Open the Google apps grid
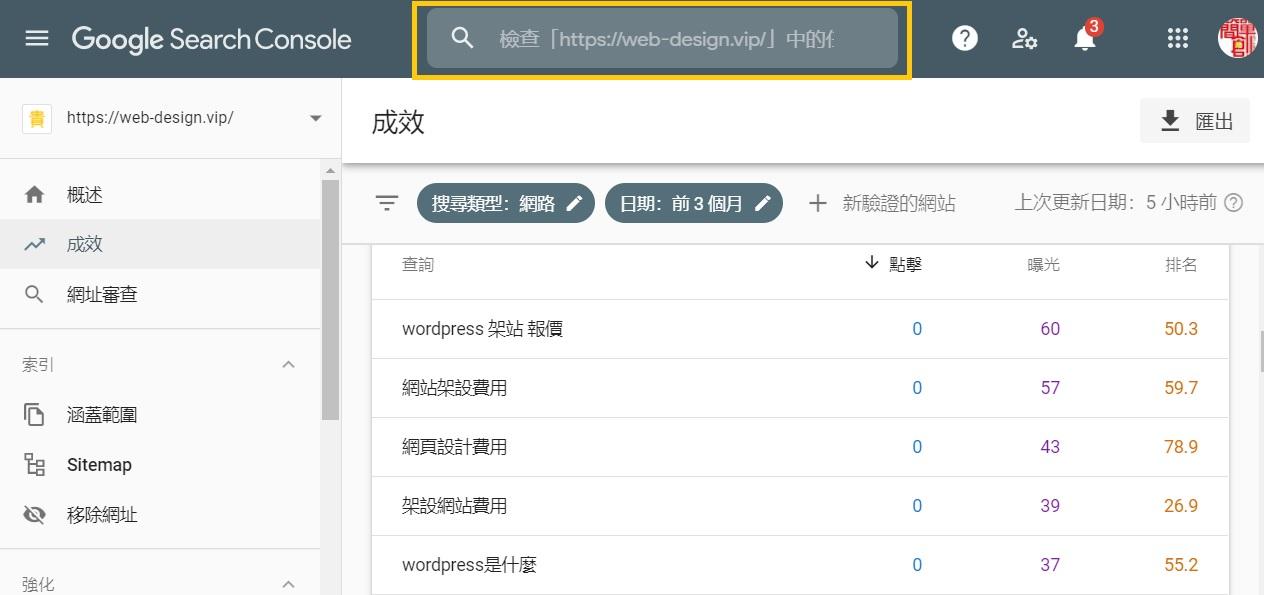Image resolution: width=1264 pixels, height=595 pixels. 1178,39
